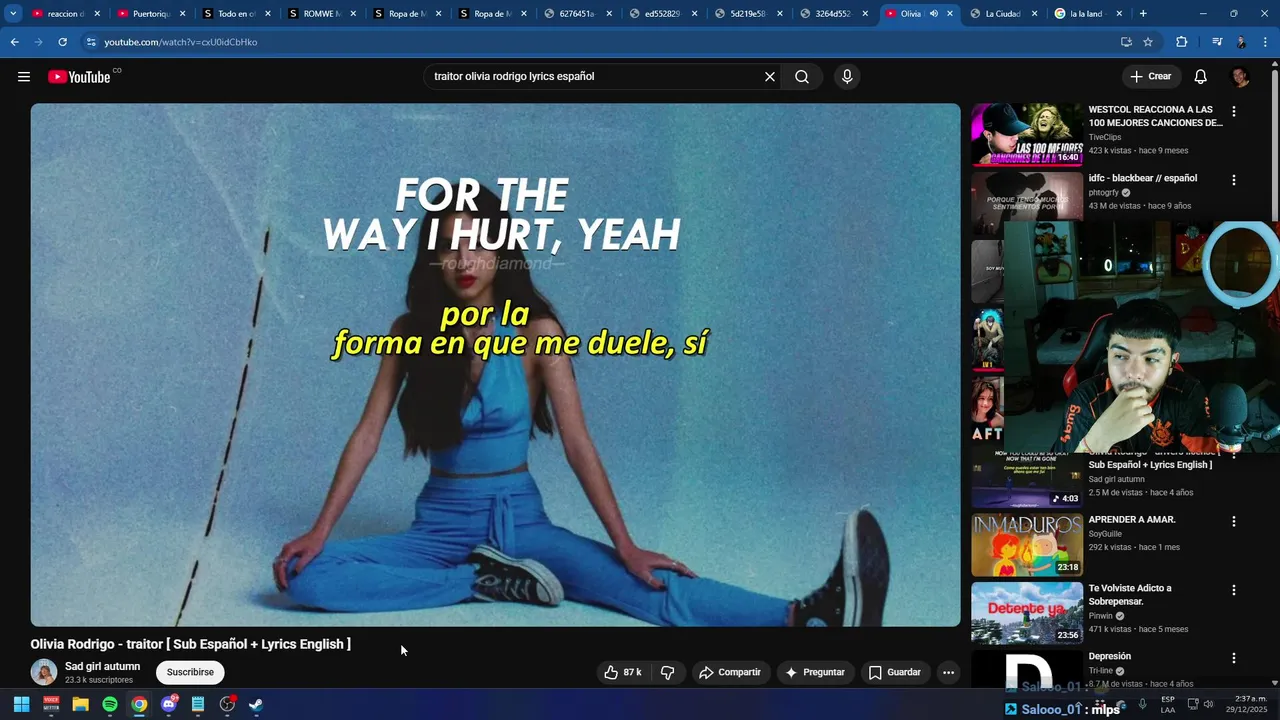This screenshot has width=1280, height=720.
Task: Like the video with thumbs up
Action: pyautogui.click(x=622, y=672)
